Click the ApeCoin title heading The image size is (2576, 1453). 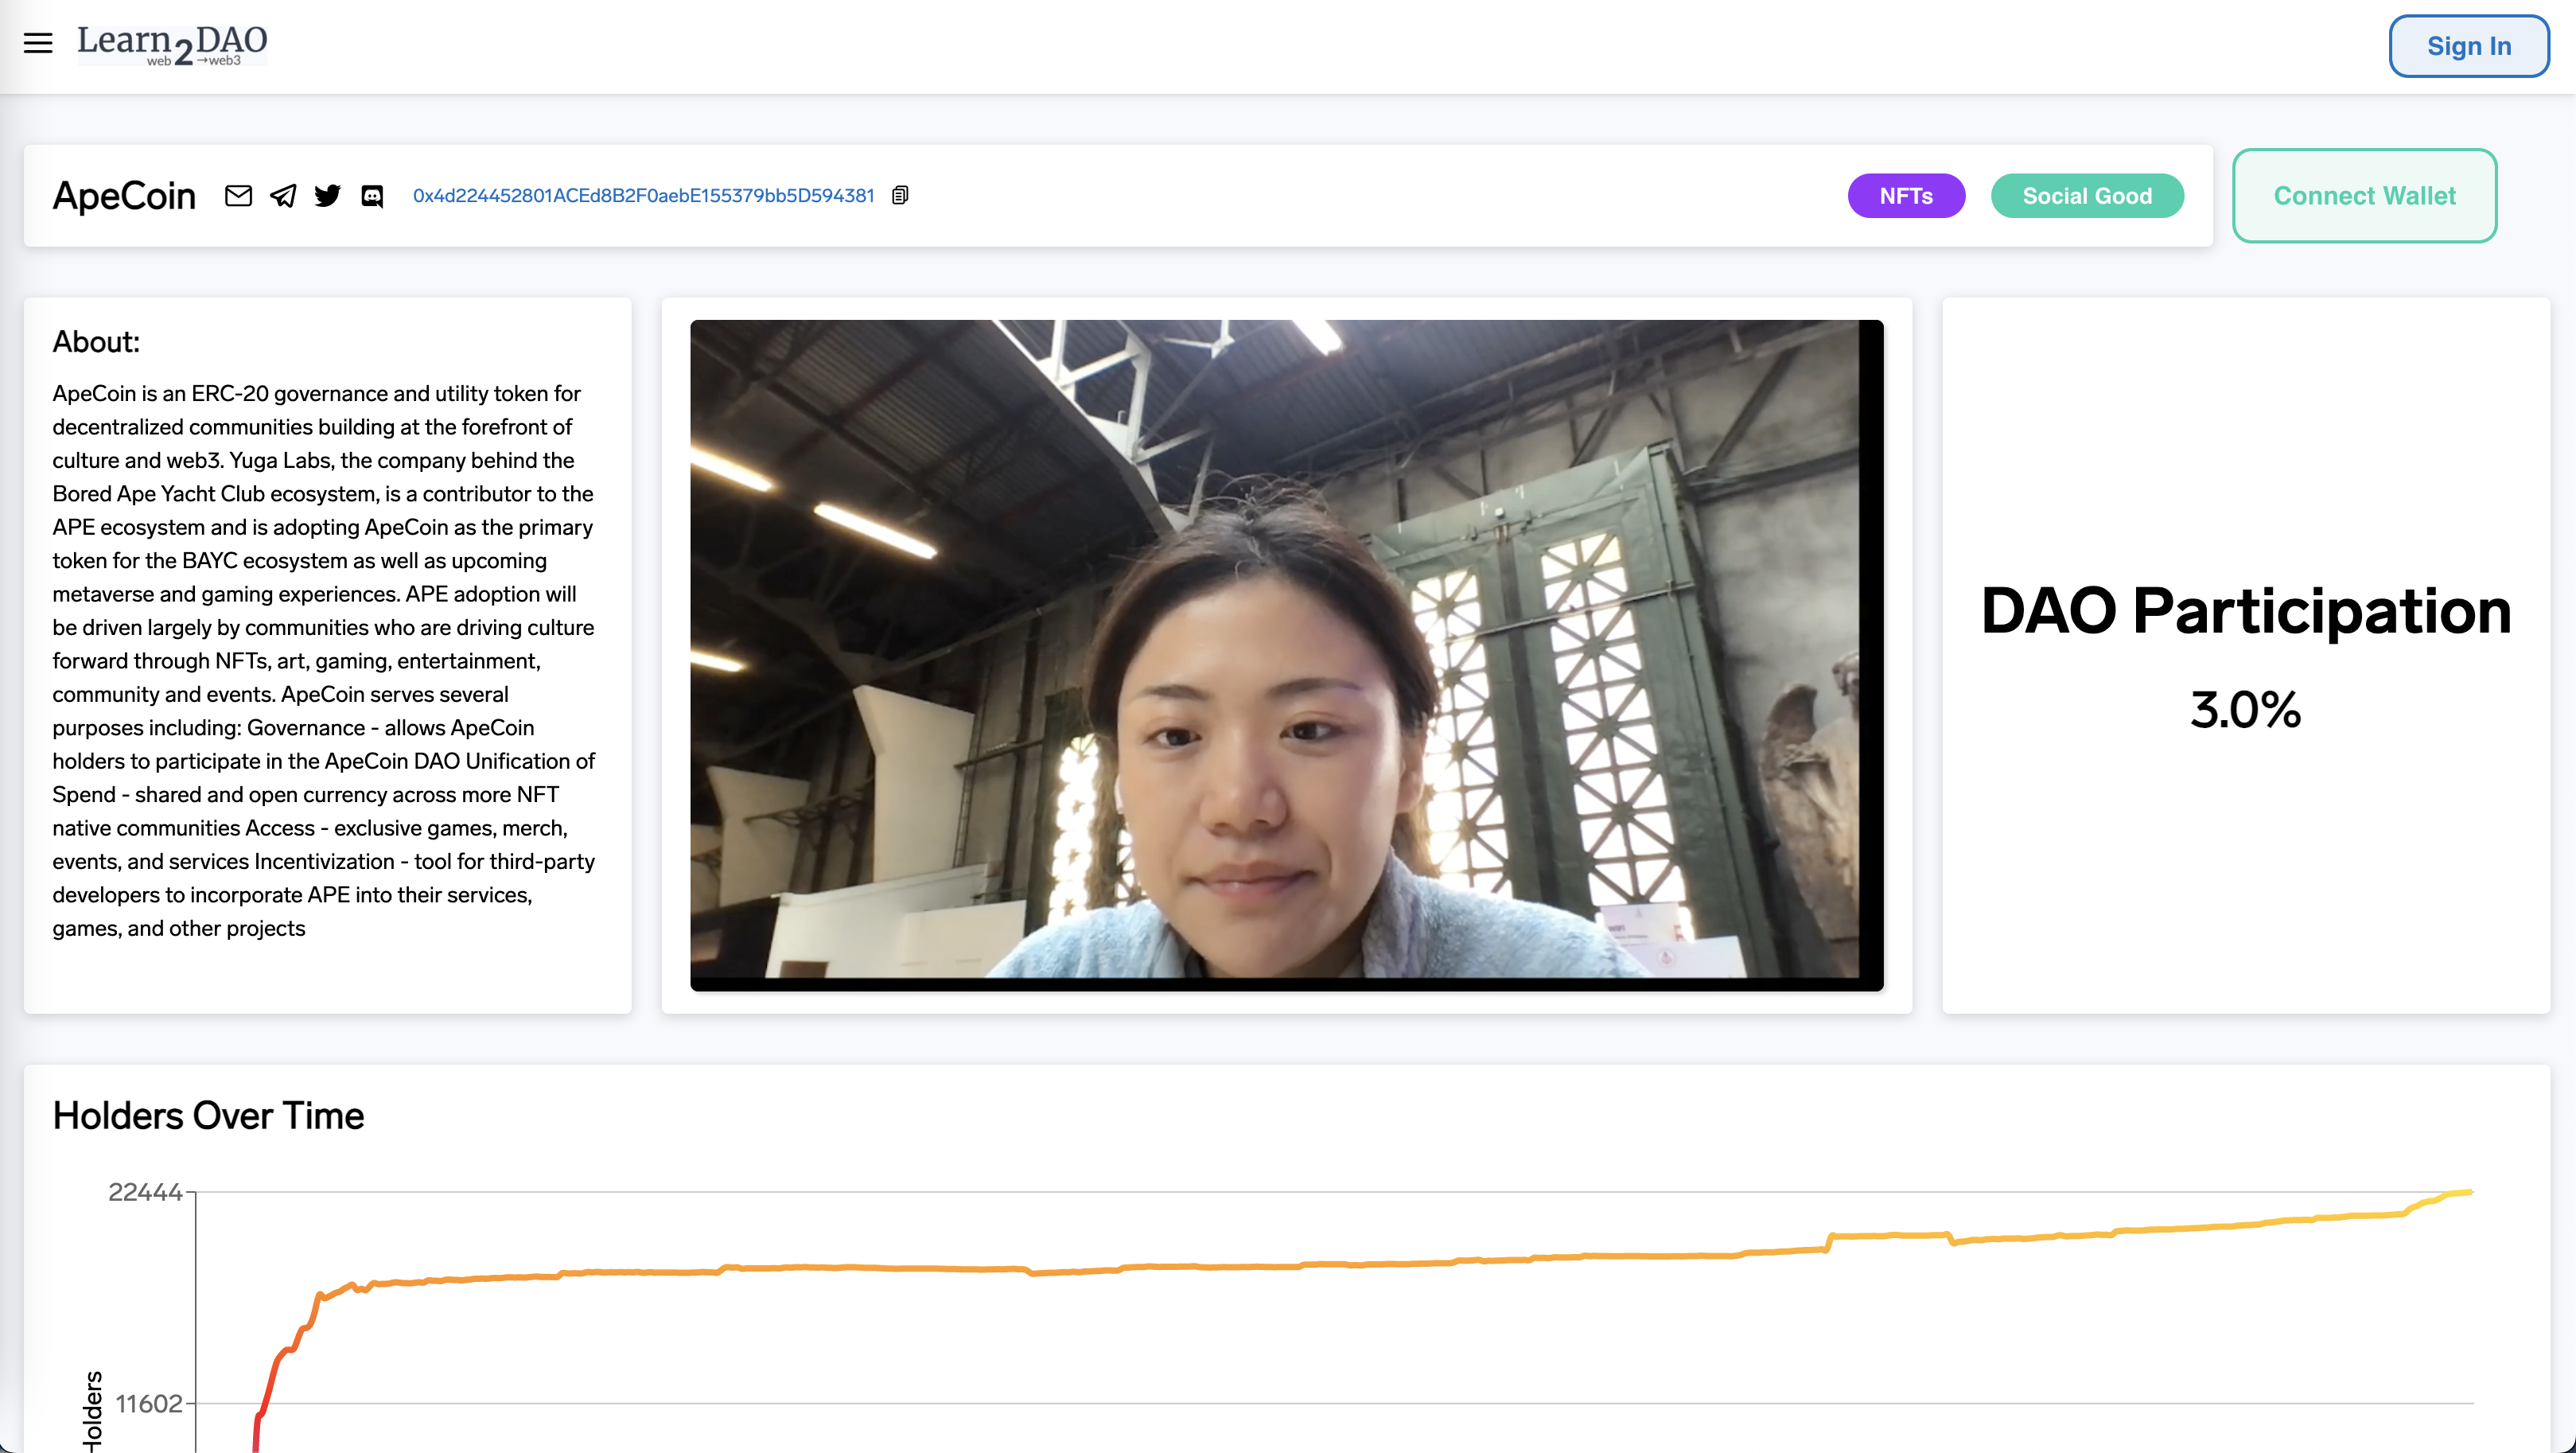(x=124, y=196)
